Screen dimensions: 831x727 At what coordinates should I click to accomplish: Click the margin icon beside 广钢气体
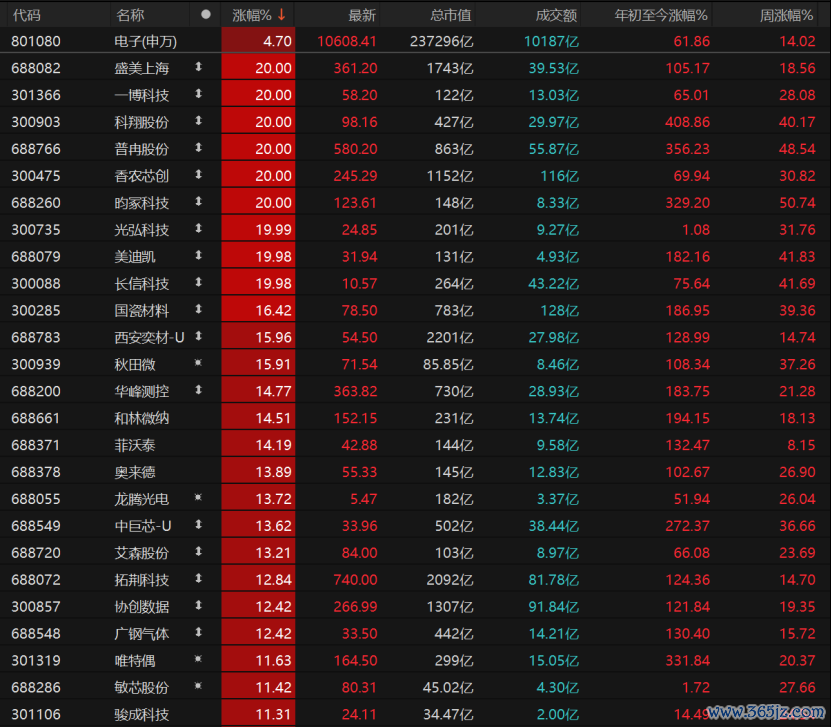click(x=199, y=632)
